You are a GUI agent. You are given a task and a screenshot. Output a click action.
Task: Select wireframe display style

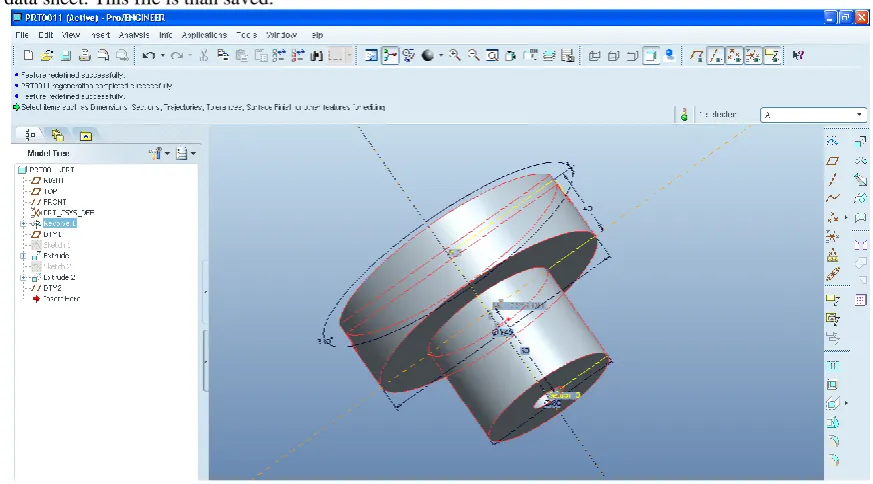click(595, 55)
